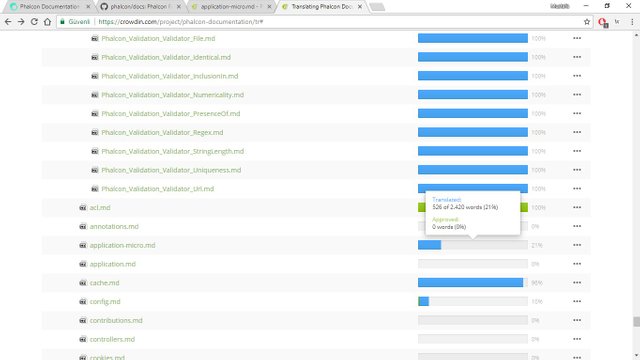
Task: Go back to previous page
Action: coord(8,22)
